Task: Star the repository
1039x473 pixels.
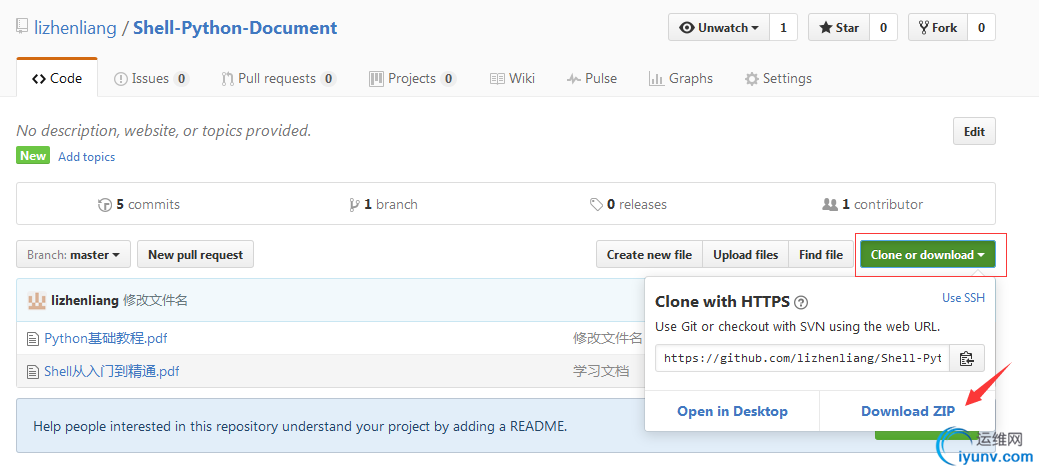Action: [839, 28]
